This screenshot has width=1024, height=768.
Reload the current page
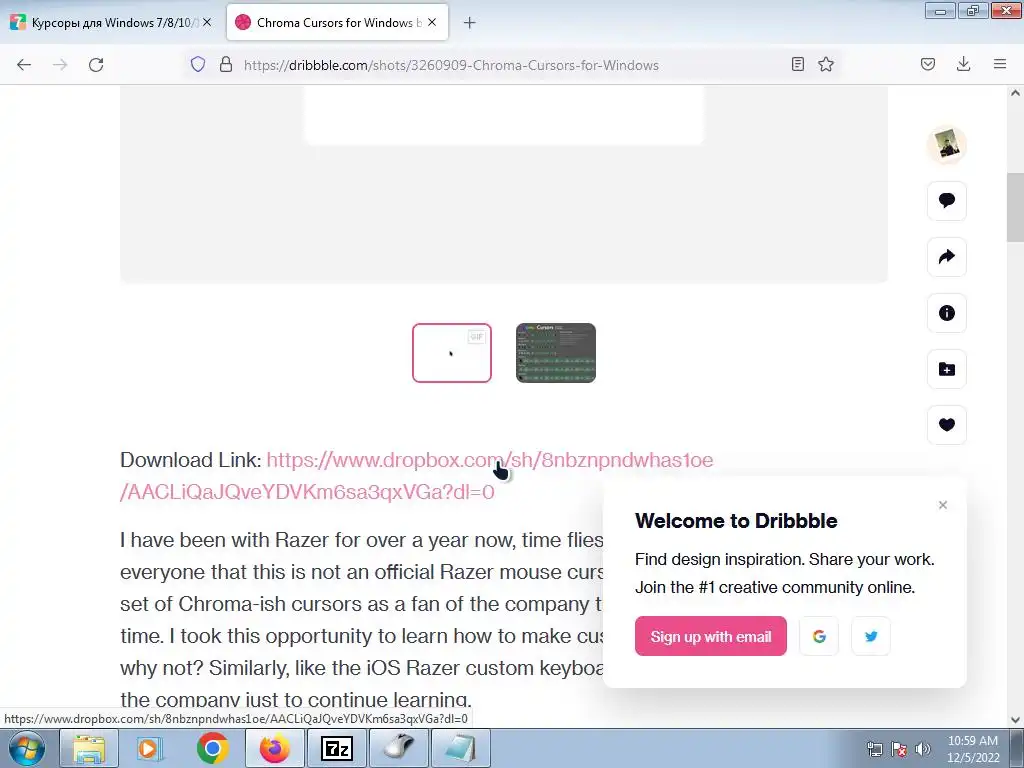pyautogui.click(x=96, y=65)
